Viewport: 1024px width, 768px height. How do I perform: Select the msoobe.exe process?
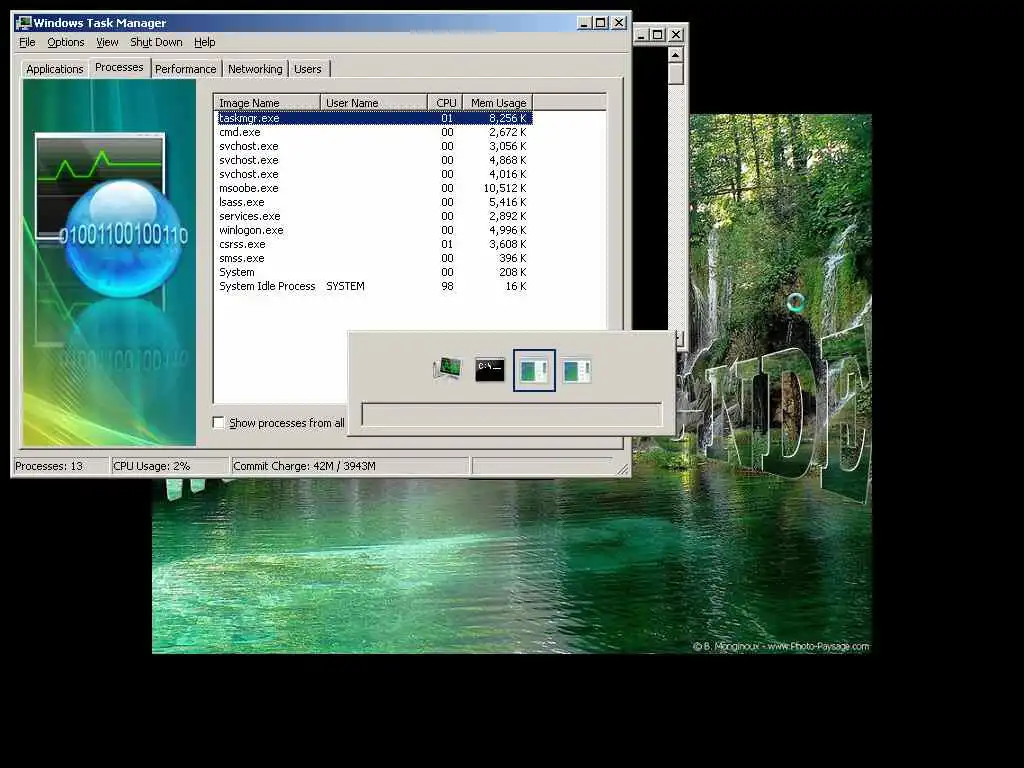[374, 188]
